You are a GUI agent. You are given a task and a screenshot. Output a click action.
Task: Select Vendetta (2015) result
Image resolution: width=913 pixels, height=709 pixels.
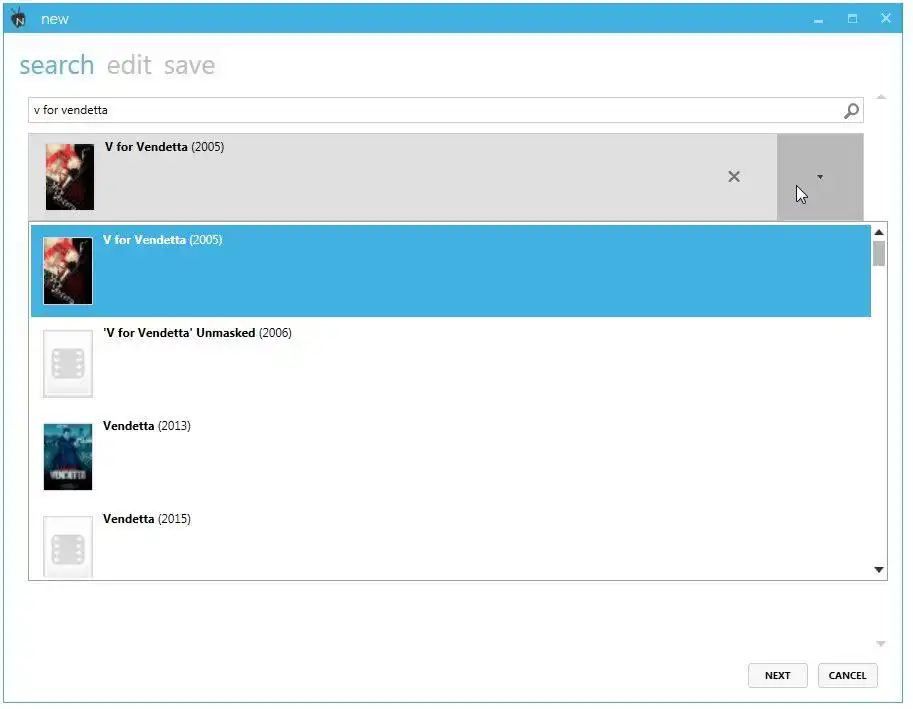[x=451, y=543]
